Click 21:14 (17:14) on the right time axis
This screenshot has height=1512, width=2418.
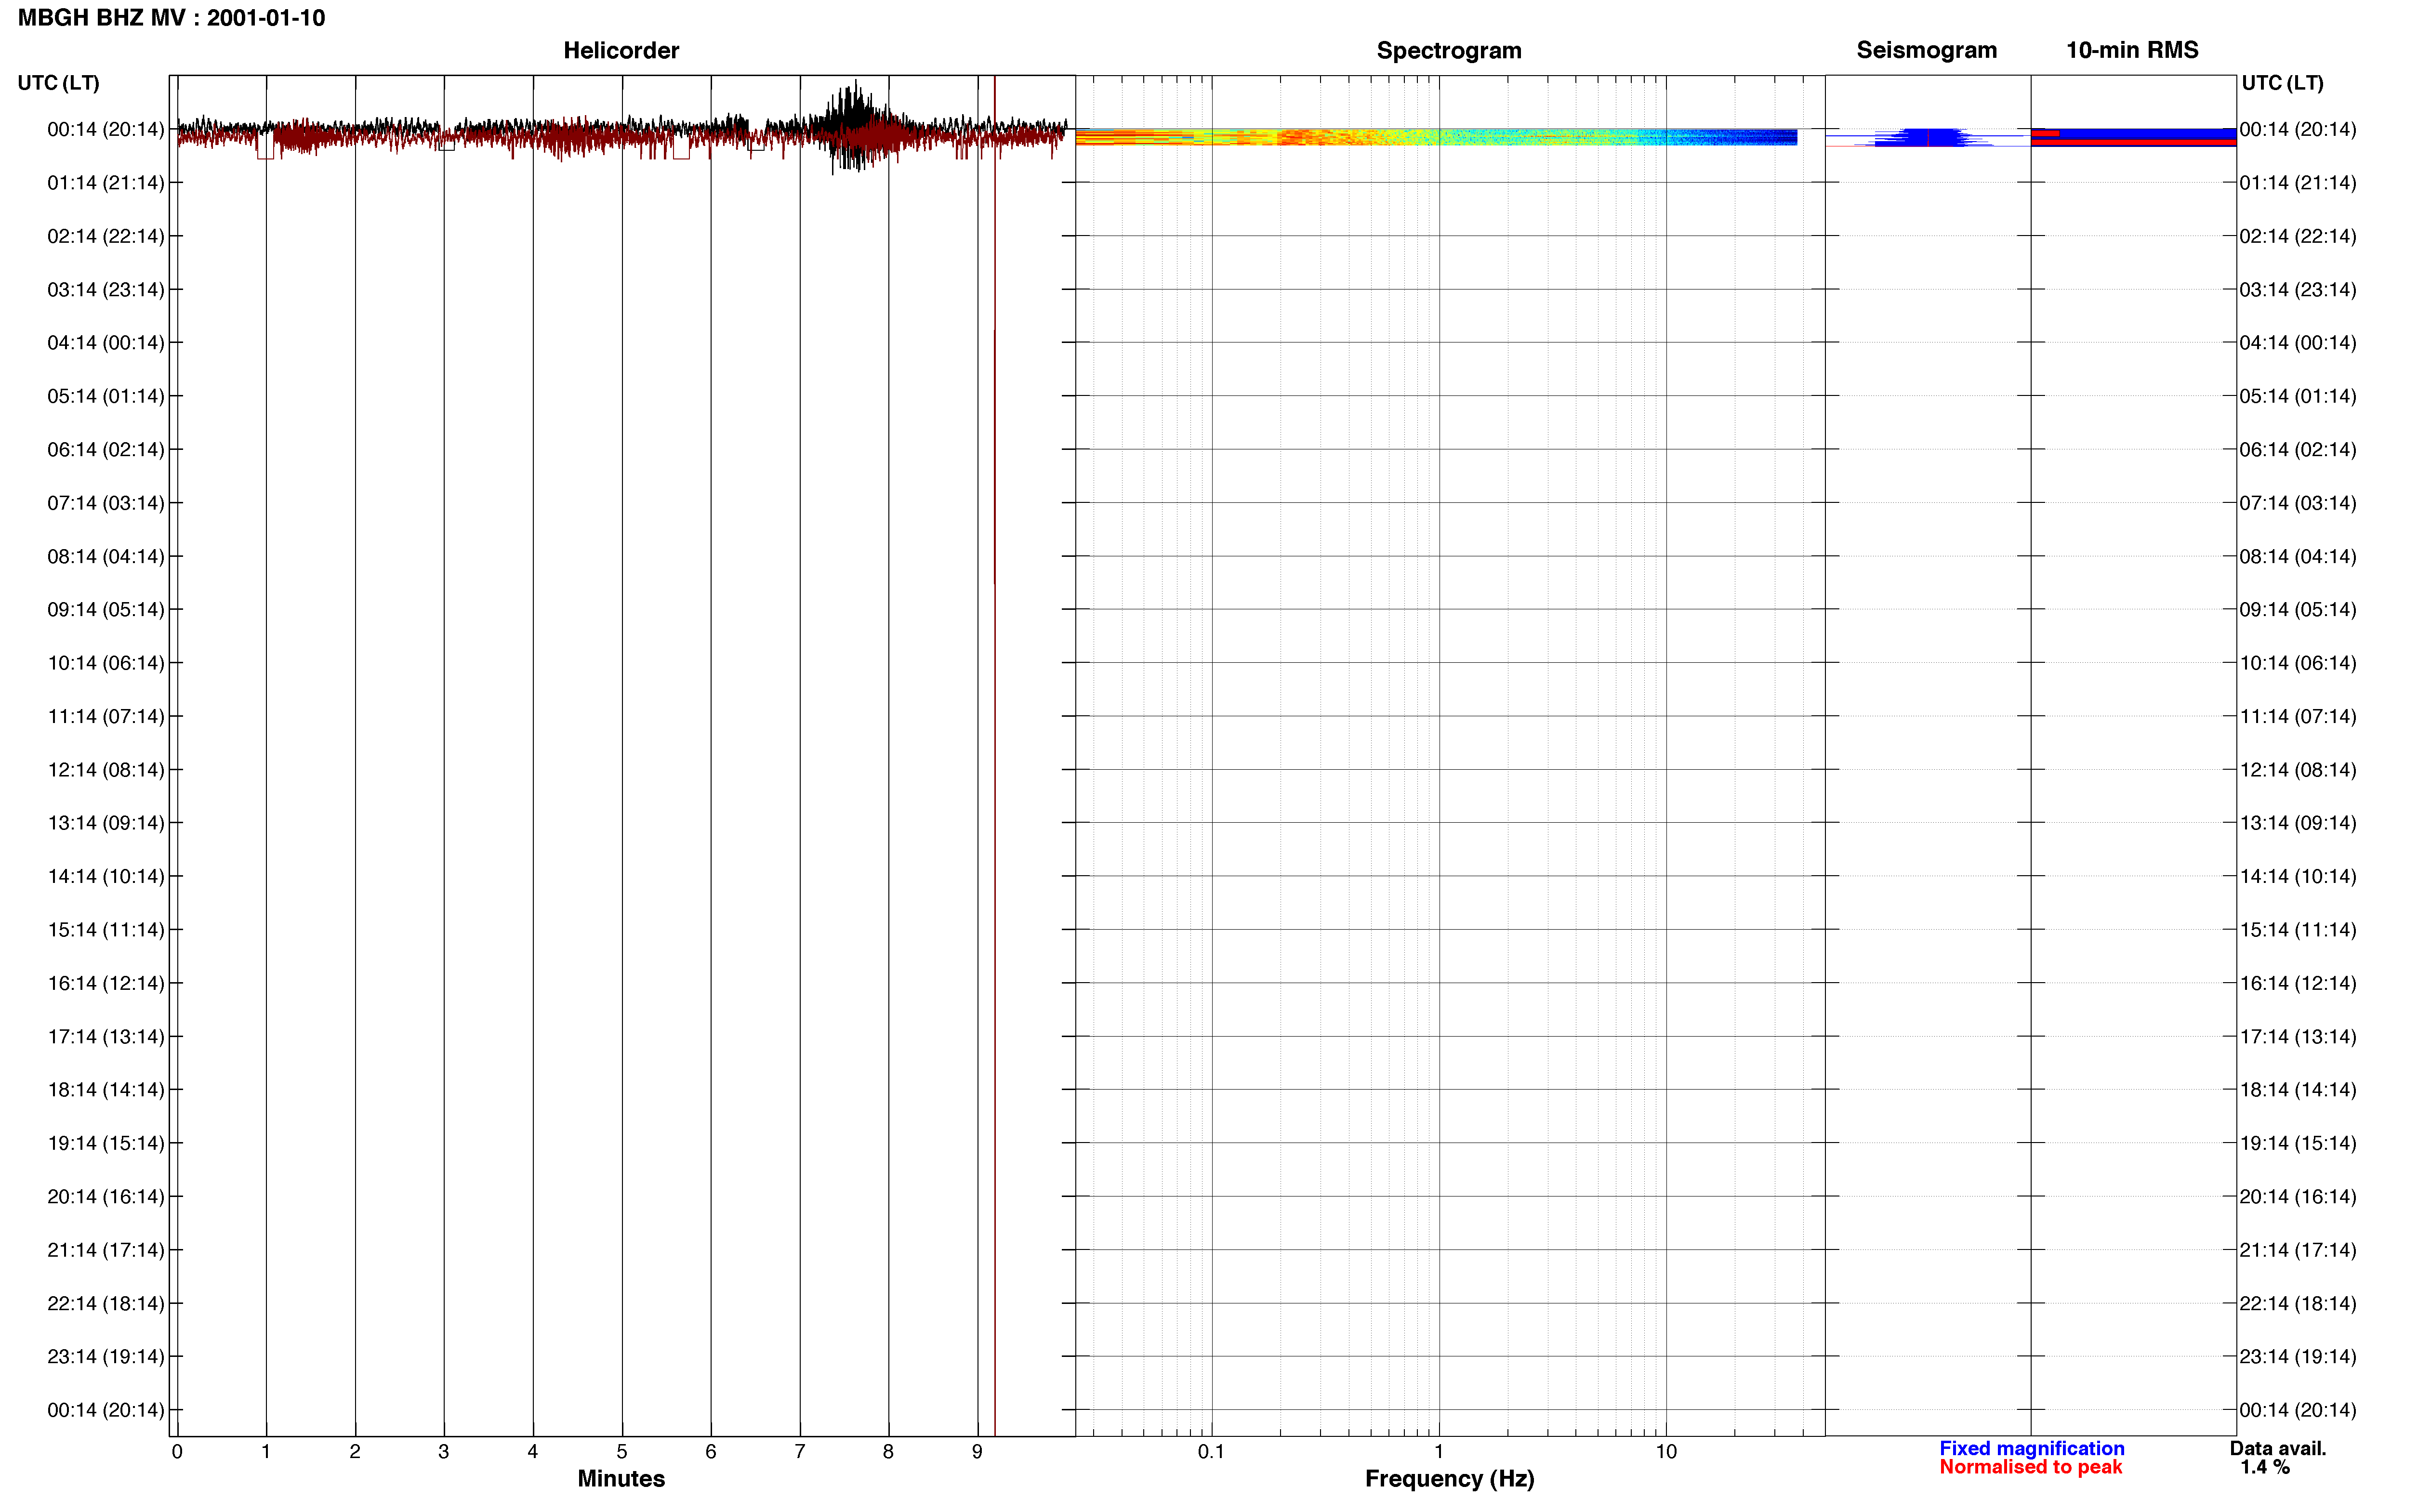click(x=2298, y=1250)
